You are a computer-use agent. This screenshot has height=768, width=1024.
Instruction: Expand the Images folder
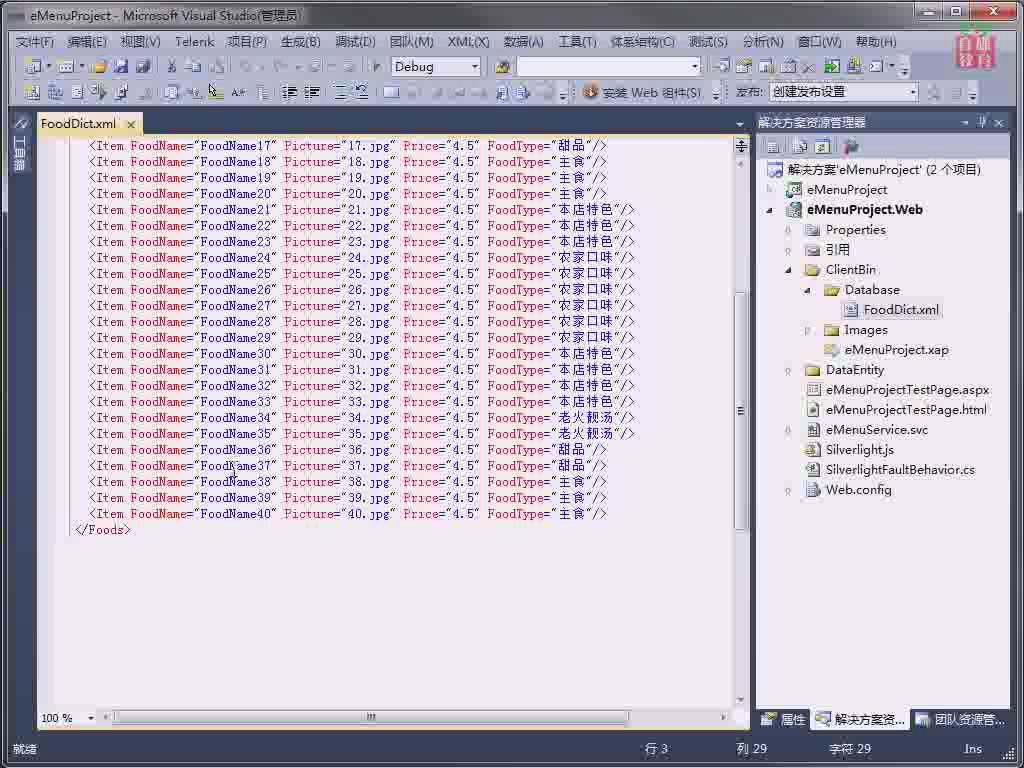(808, 330)
